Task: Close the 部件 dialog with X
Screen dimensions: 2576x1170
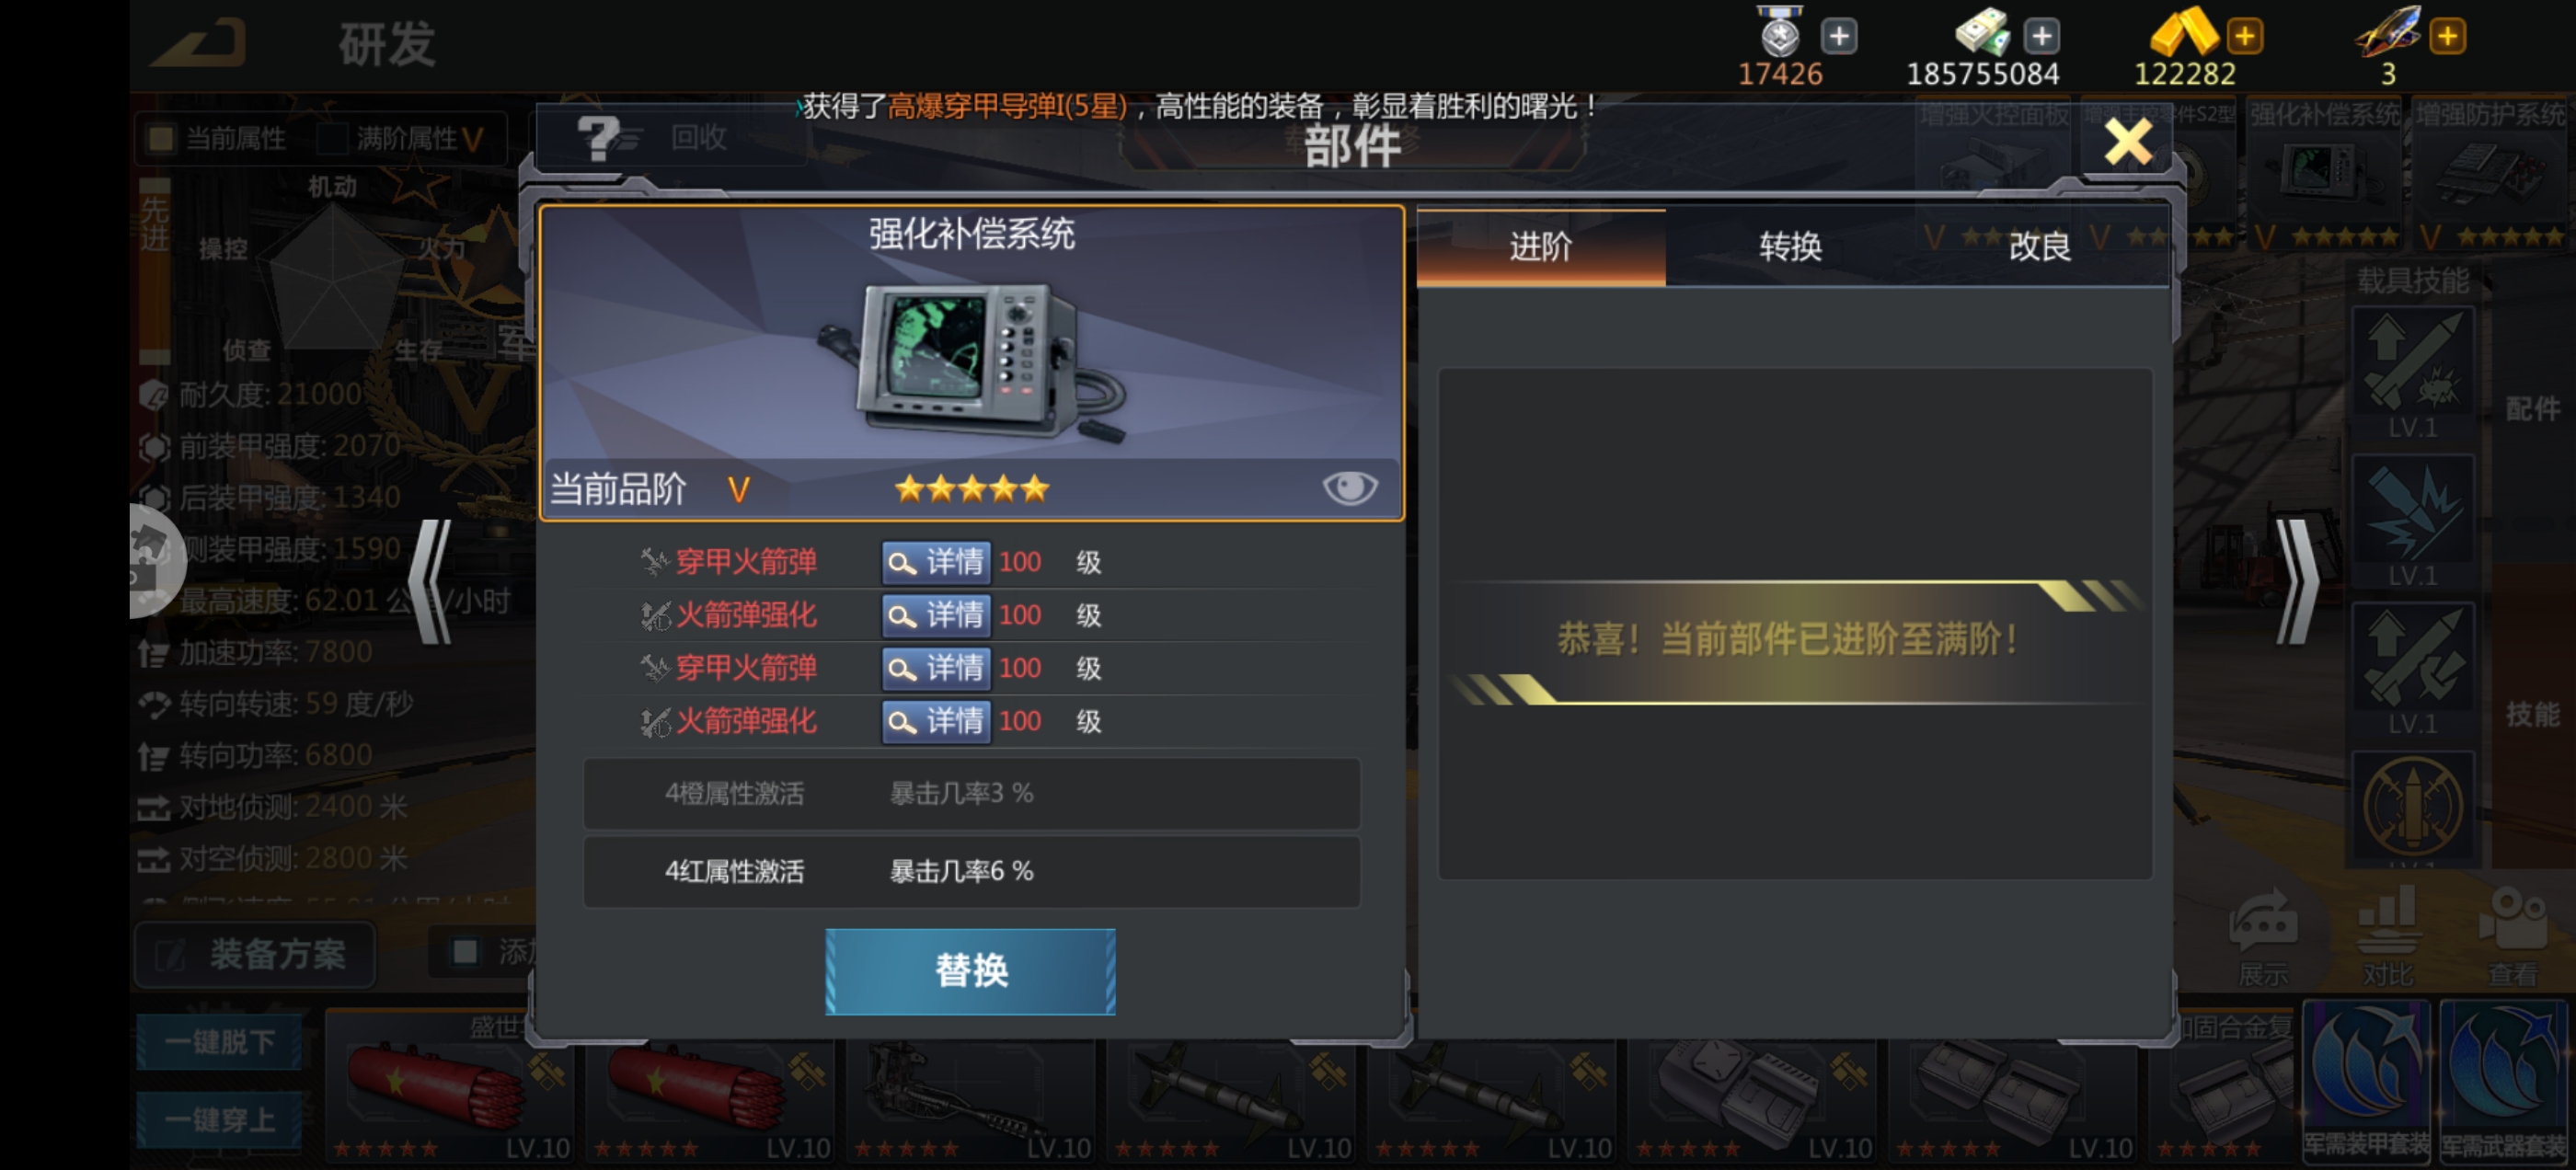Action: 2128,141
